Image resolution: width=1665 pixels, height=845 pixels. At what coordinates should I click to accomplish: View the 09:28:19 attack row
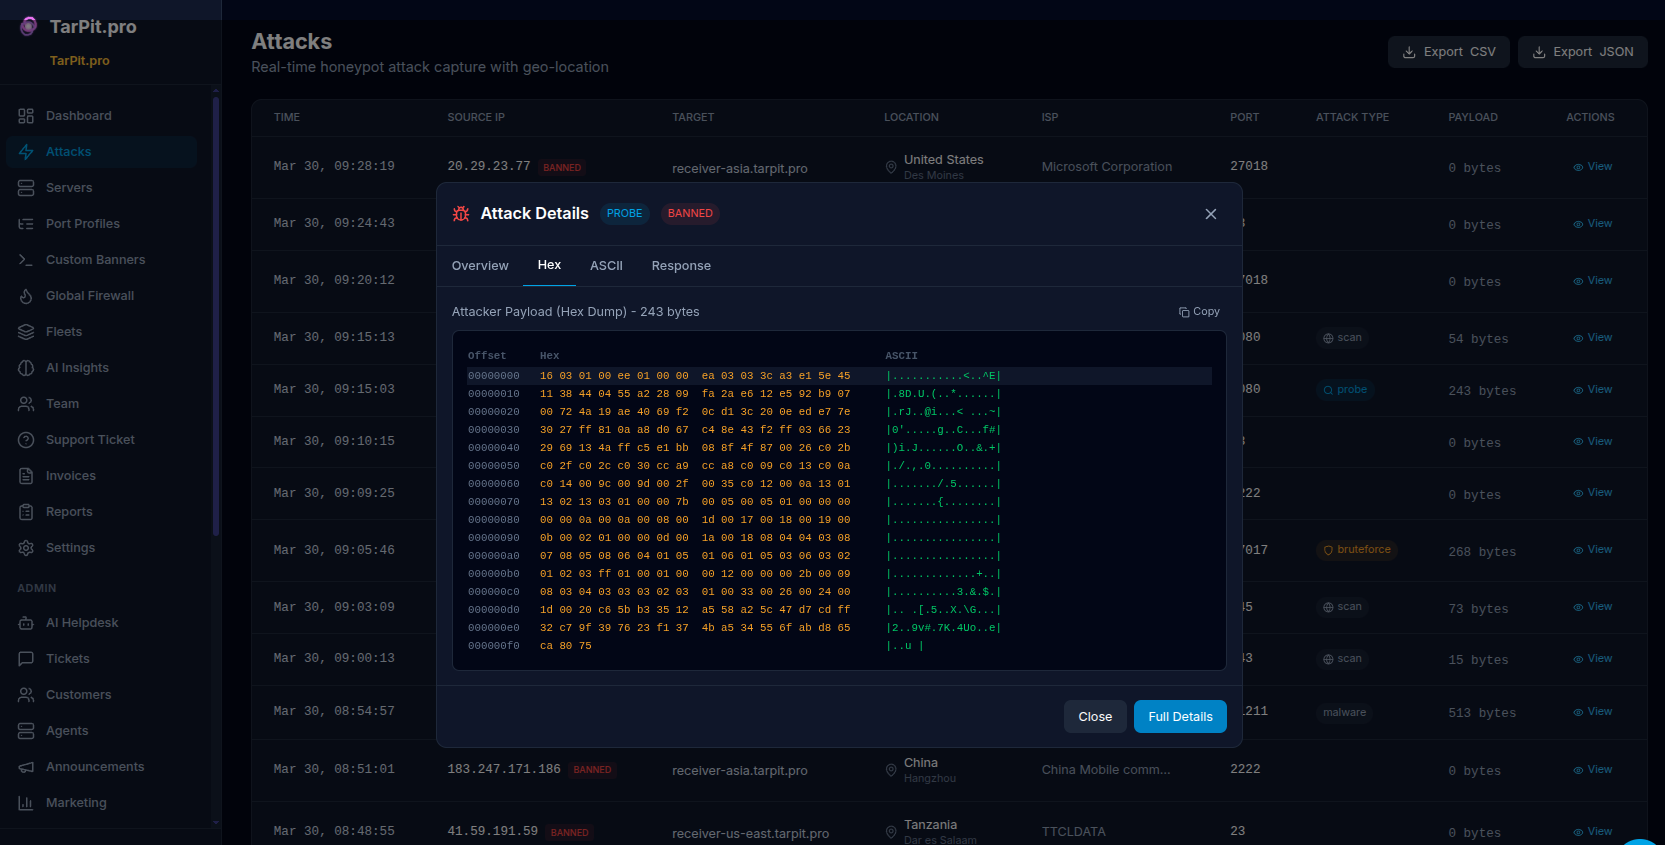point(1593,167)
